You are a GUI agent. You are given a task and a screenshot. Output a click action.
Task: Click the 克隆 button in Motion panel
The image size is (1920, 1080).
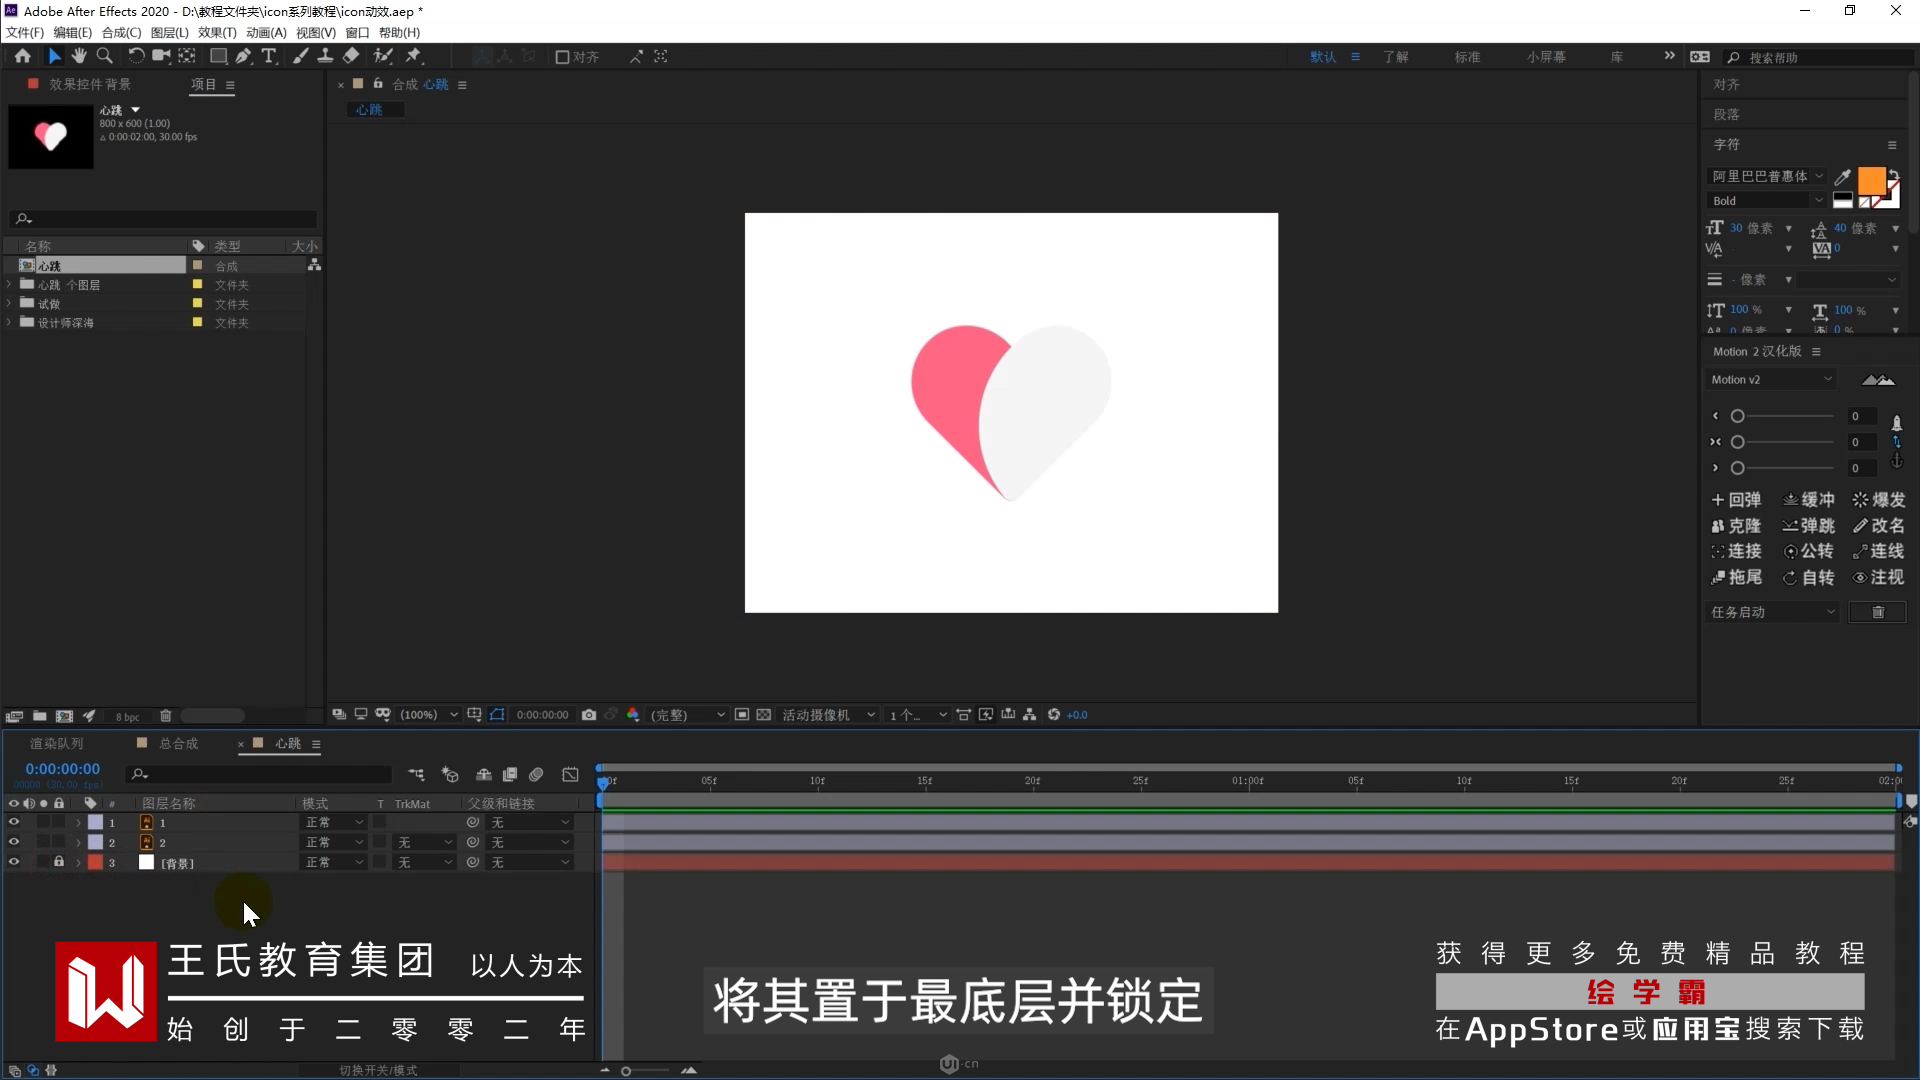pyautogui.click(x=1736, y=526)
